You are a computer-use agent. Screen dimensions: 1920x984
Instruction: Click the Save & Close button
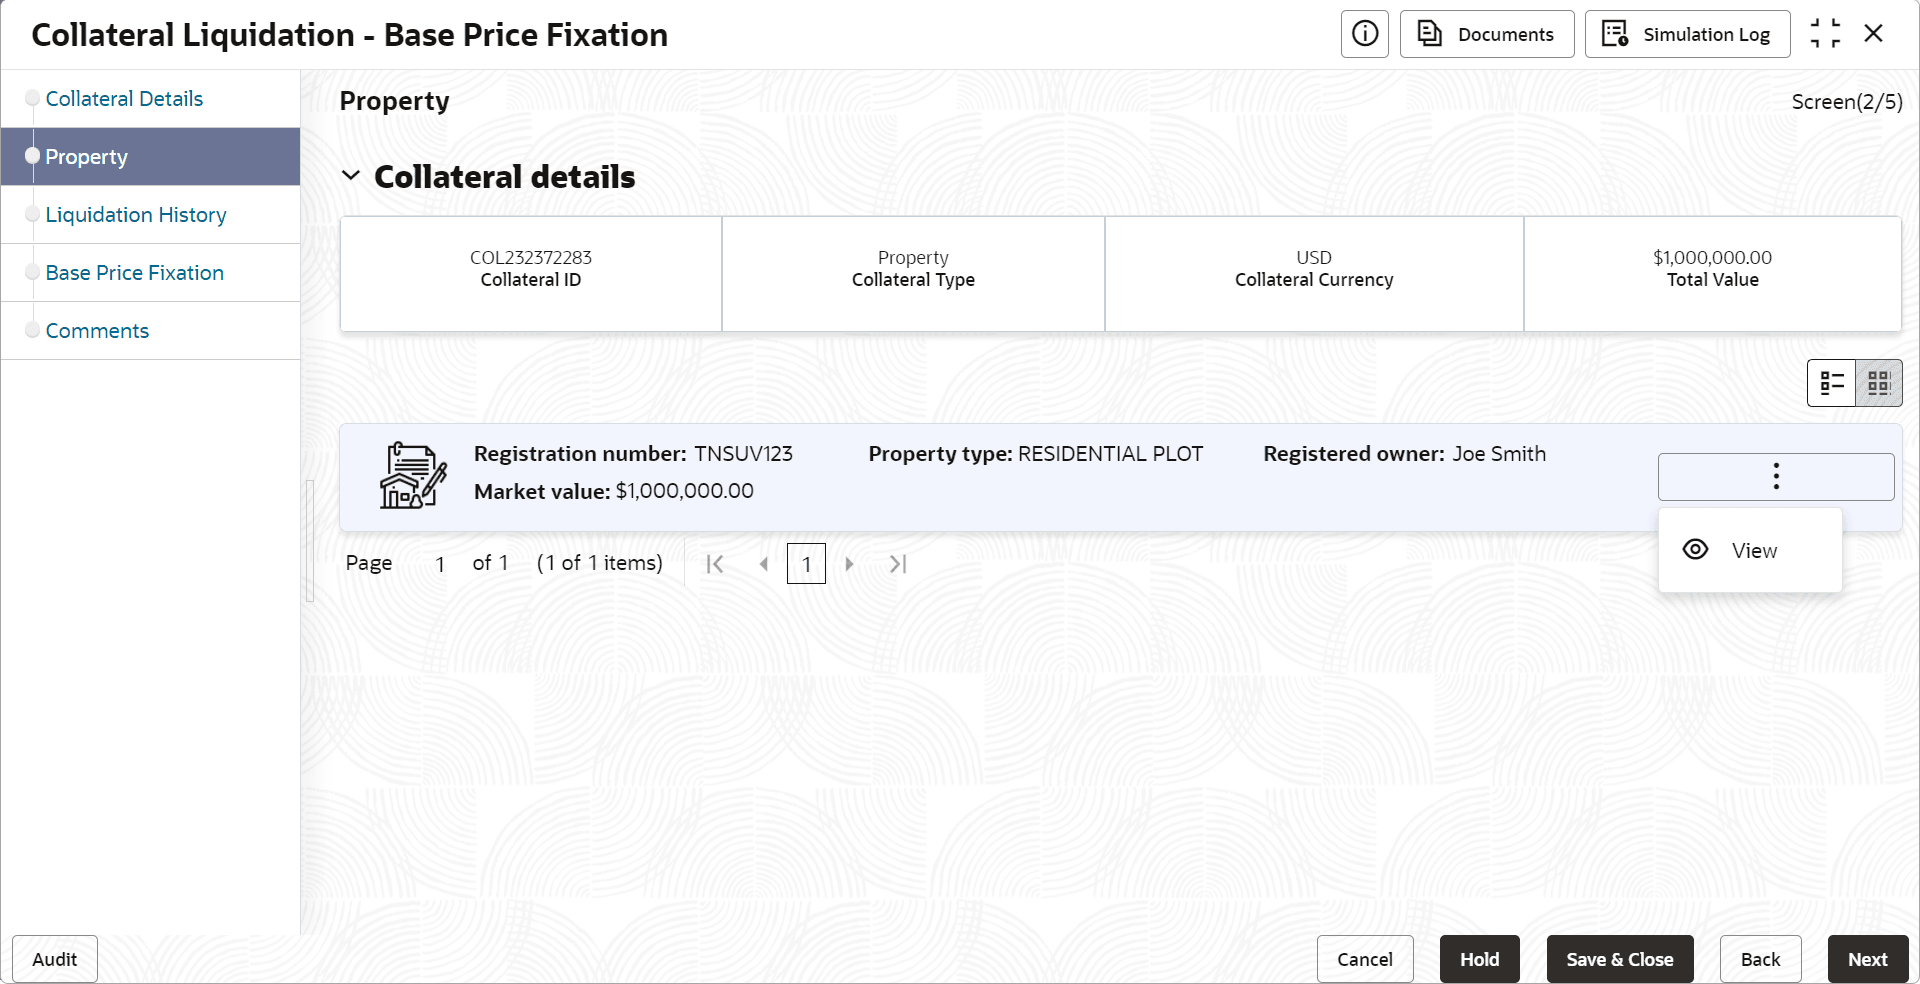coord(1619,959)
